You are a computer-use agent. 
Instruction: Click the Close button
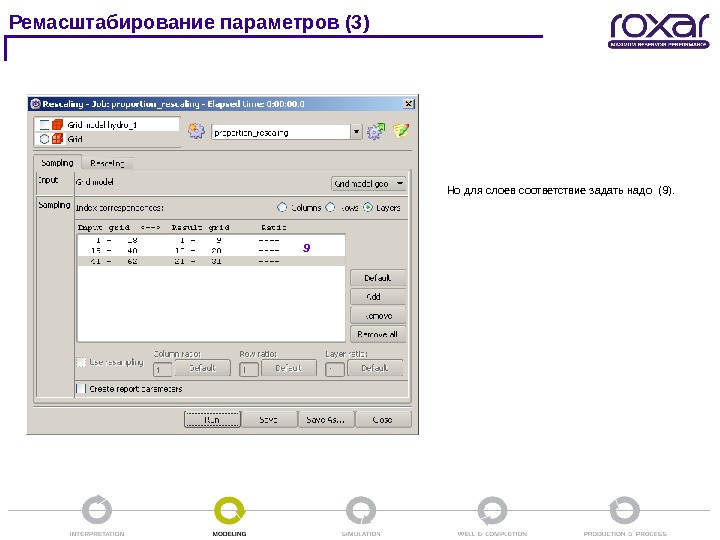[382, 419]
